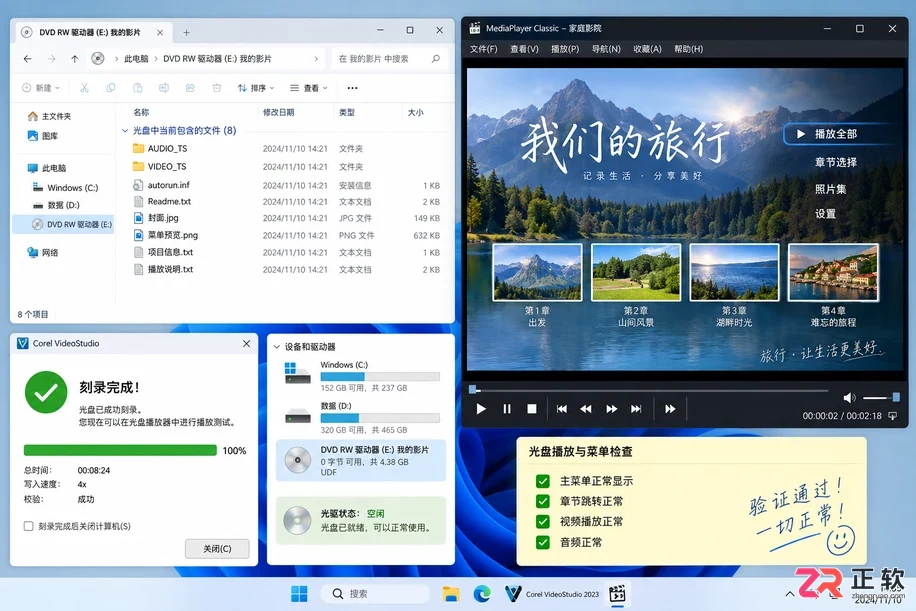
Task: Open the 文件(F) menu in MediaPlayer
Action: pyautogui.click(x=484, y=49)
